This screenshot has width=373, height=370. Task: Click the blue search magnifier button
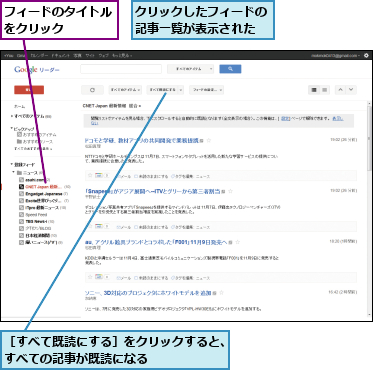point(230,69)
